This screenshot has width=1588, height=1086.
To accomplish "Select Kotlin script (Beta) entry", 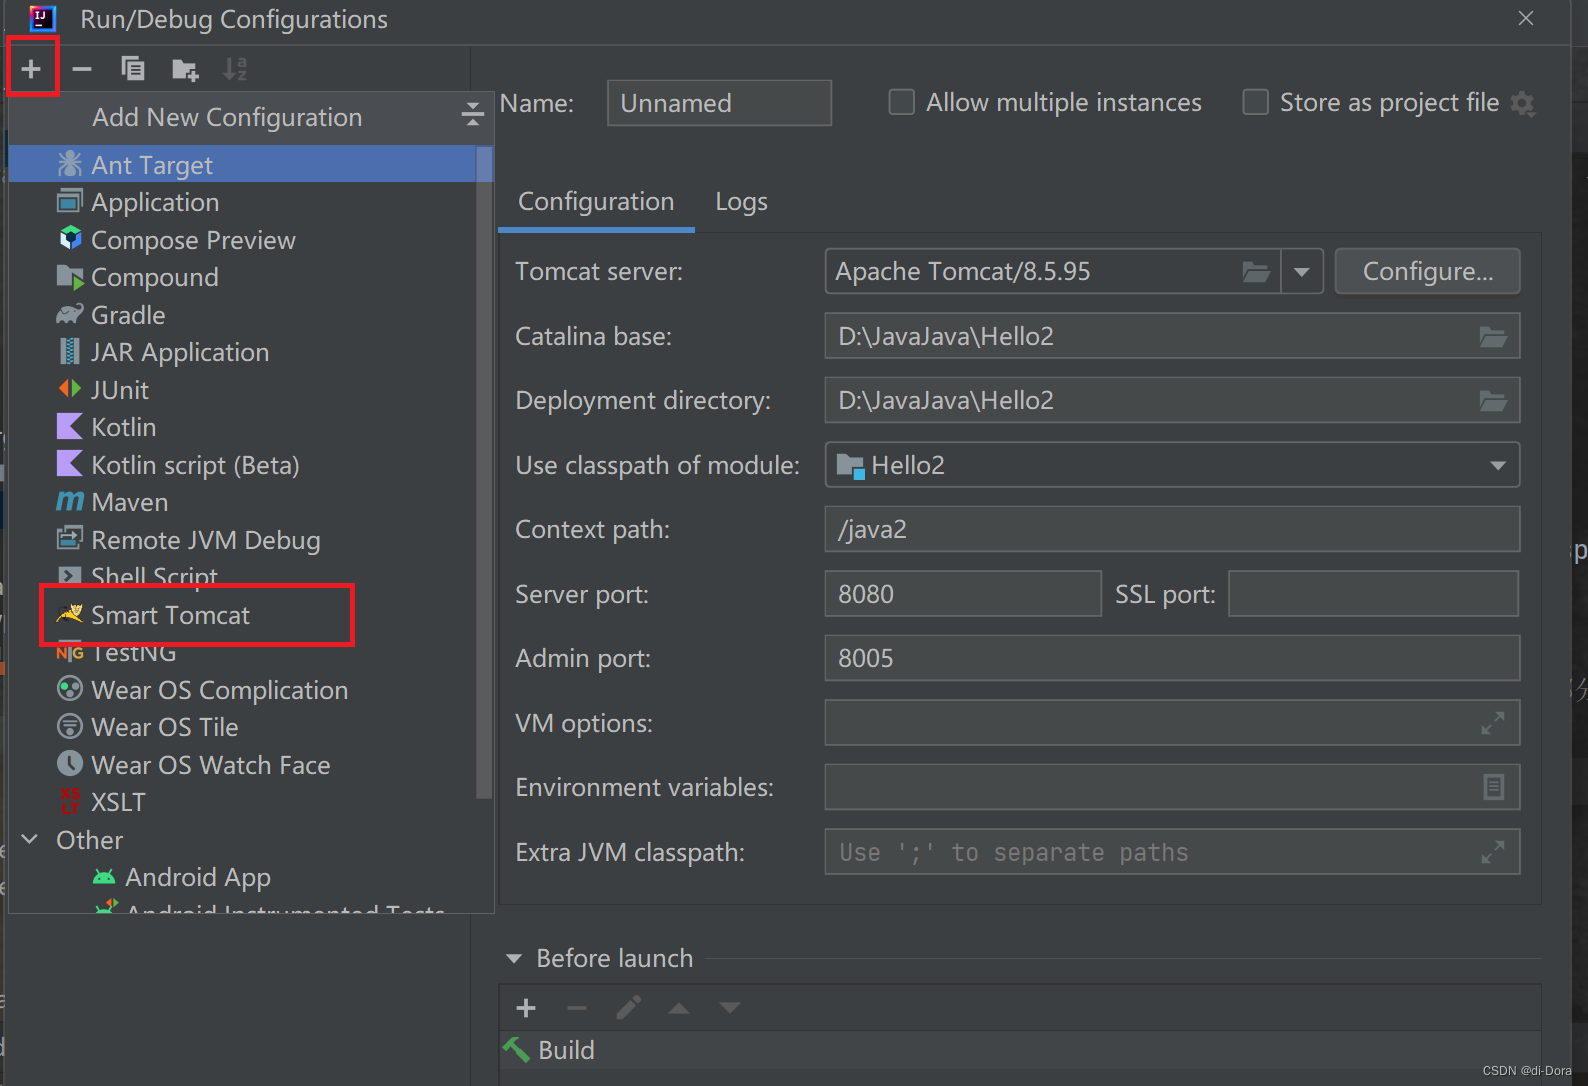I will click(243, 465).
